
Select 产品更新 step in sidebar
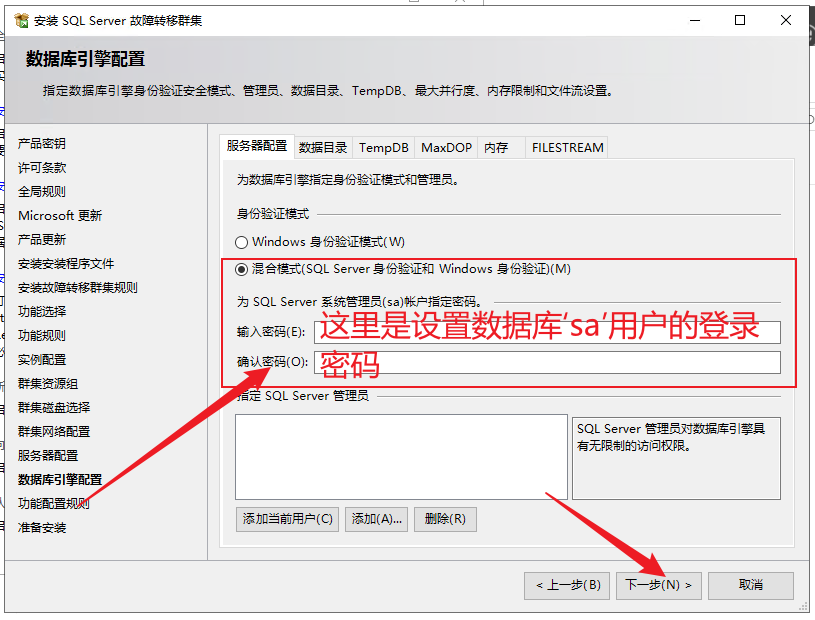(x=42, y=240)
